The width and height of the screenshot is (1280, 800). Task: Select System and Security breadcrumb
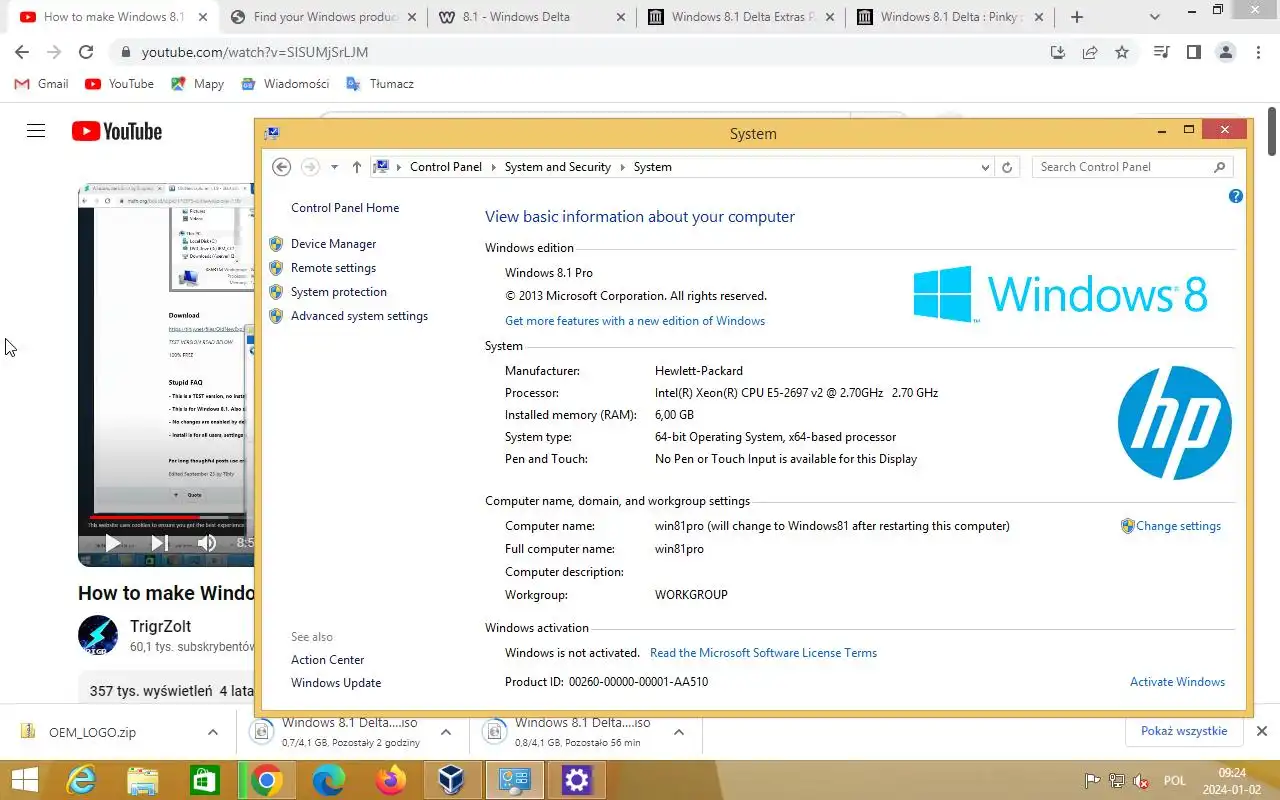coord(558,167)
